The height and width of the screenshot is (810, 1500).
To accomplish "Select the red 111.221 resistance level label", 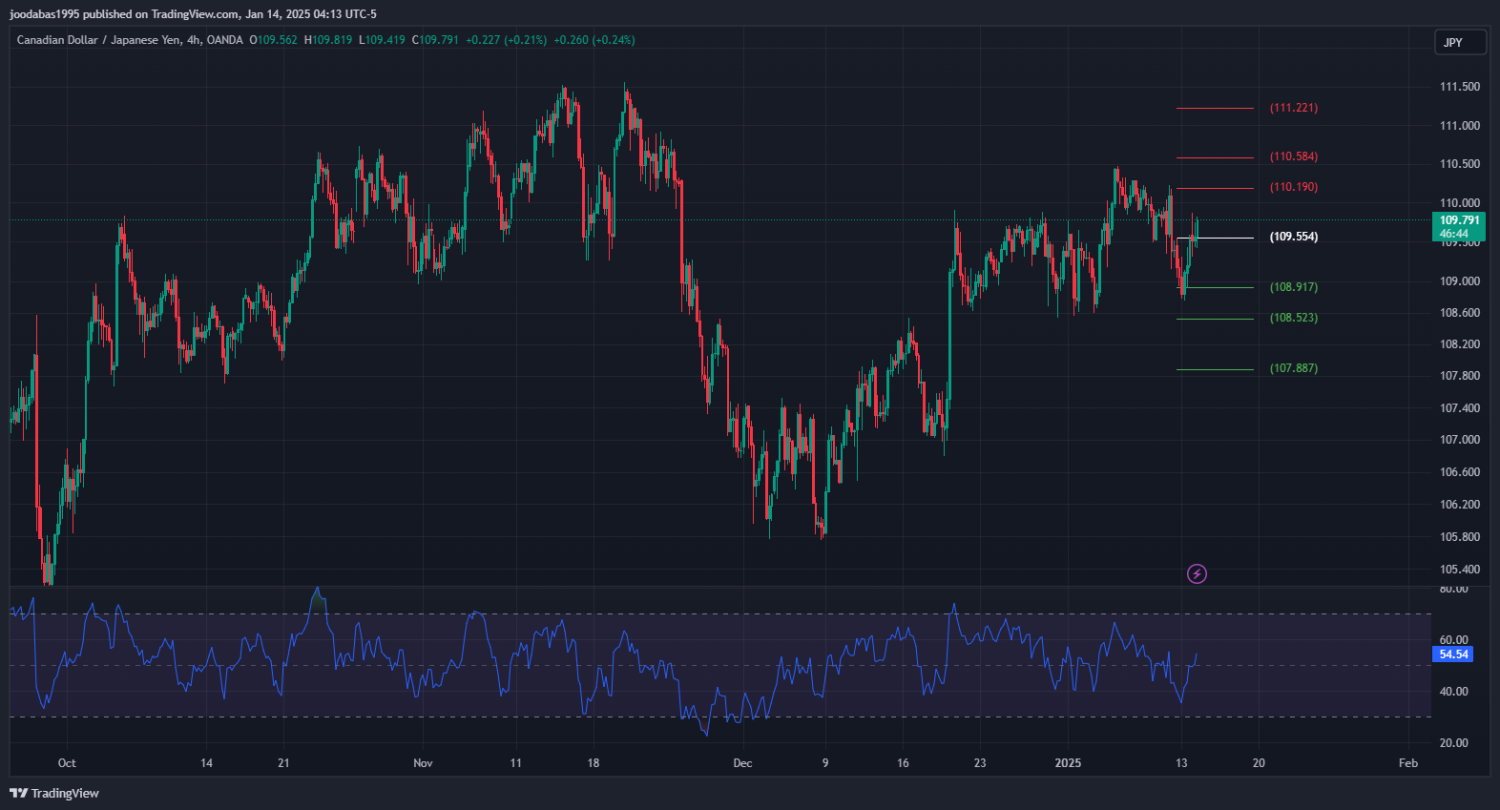I will coord(1293,108).
